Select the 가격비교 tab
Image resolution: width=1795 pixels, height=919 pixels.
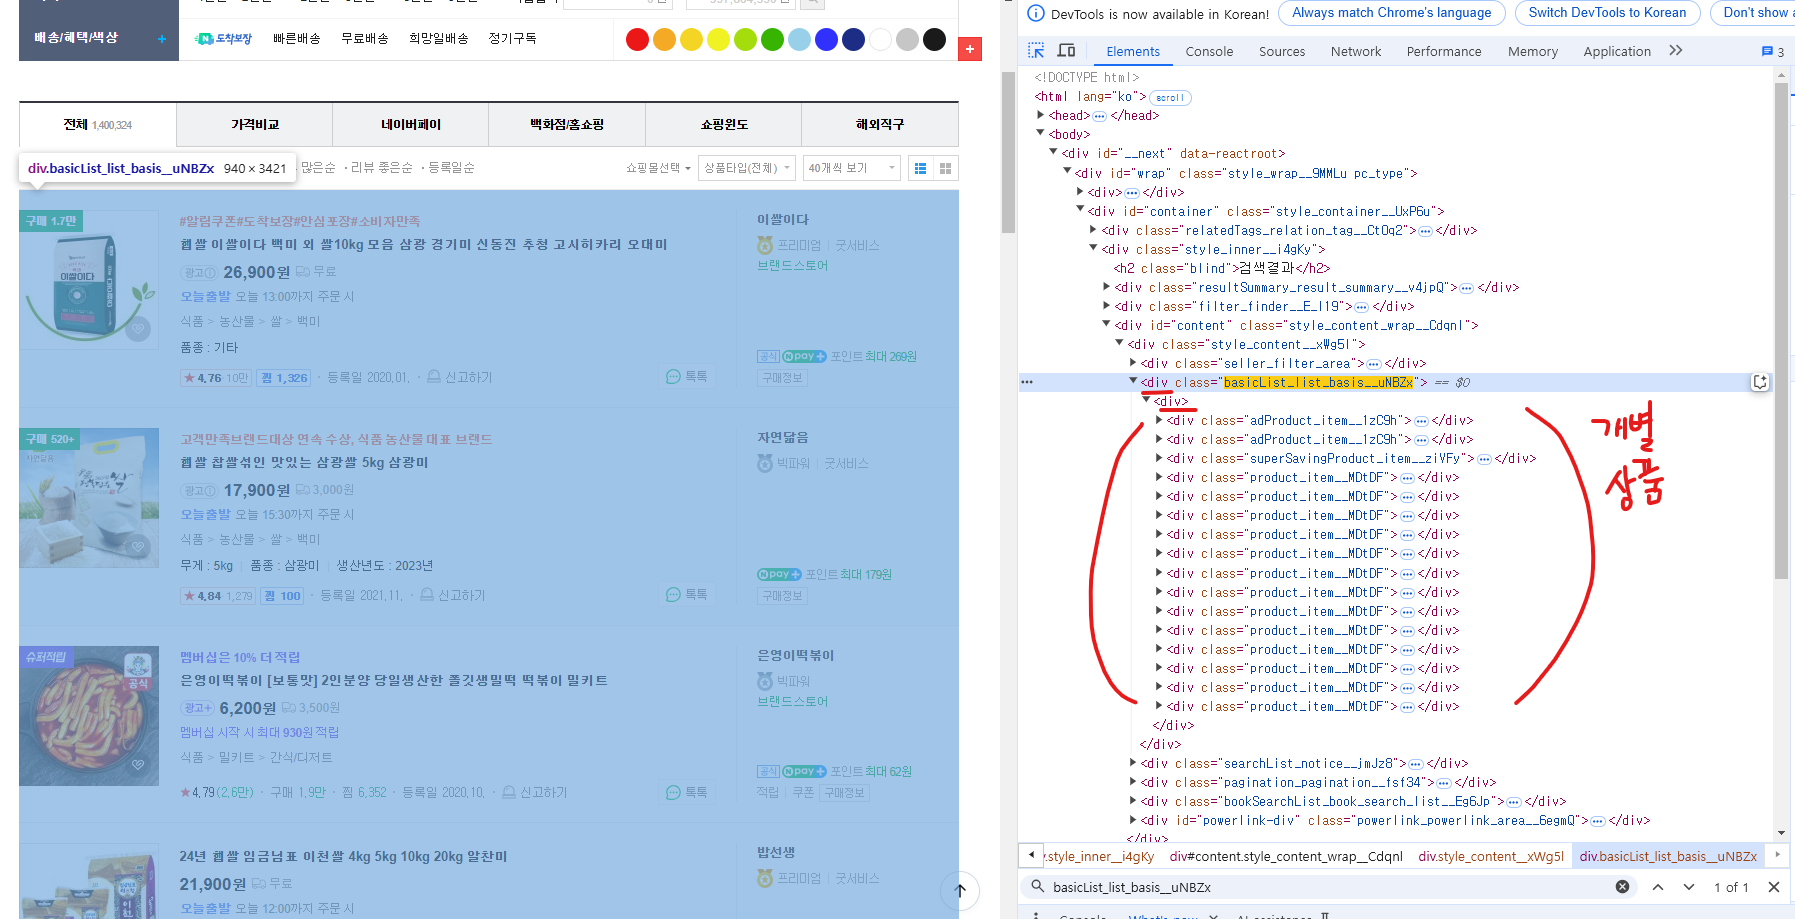pyautogui.click(x=255, y=125)
